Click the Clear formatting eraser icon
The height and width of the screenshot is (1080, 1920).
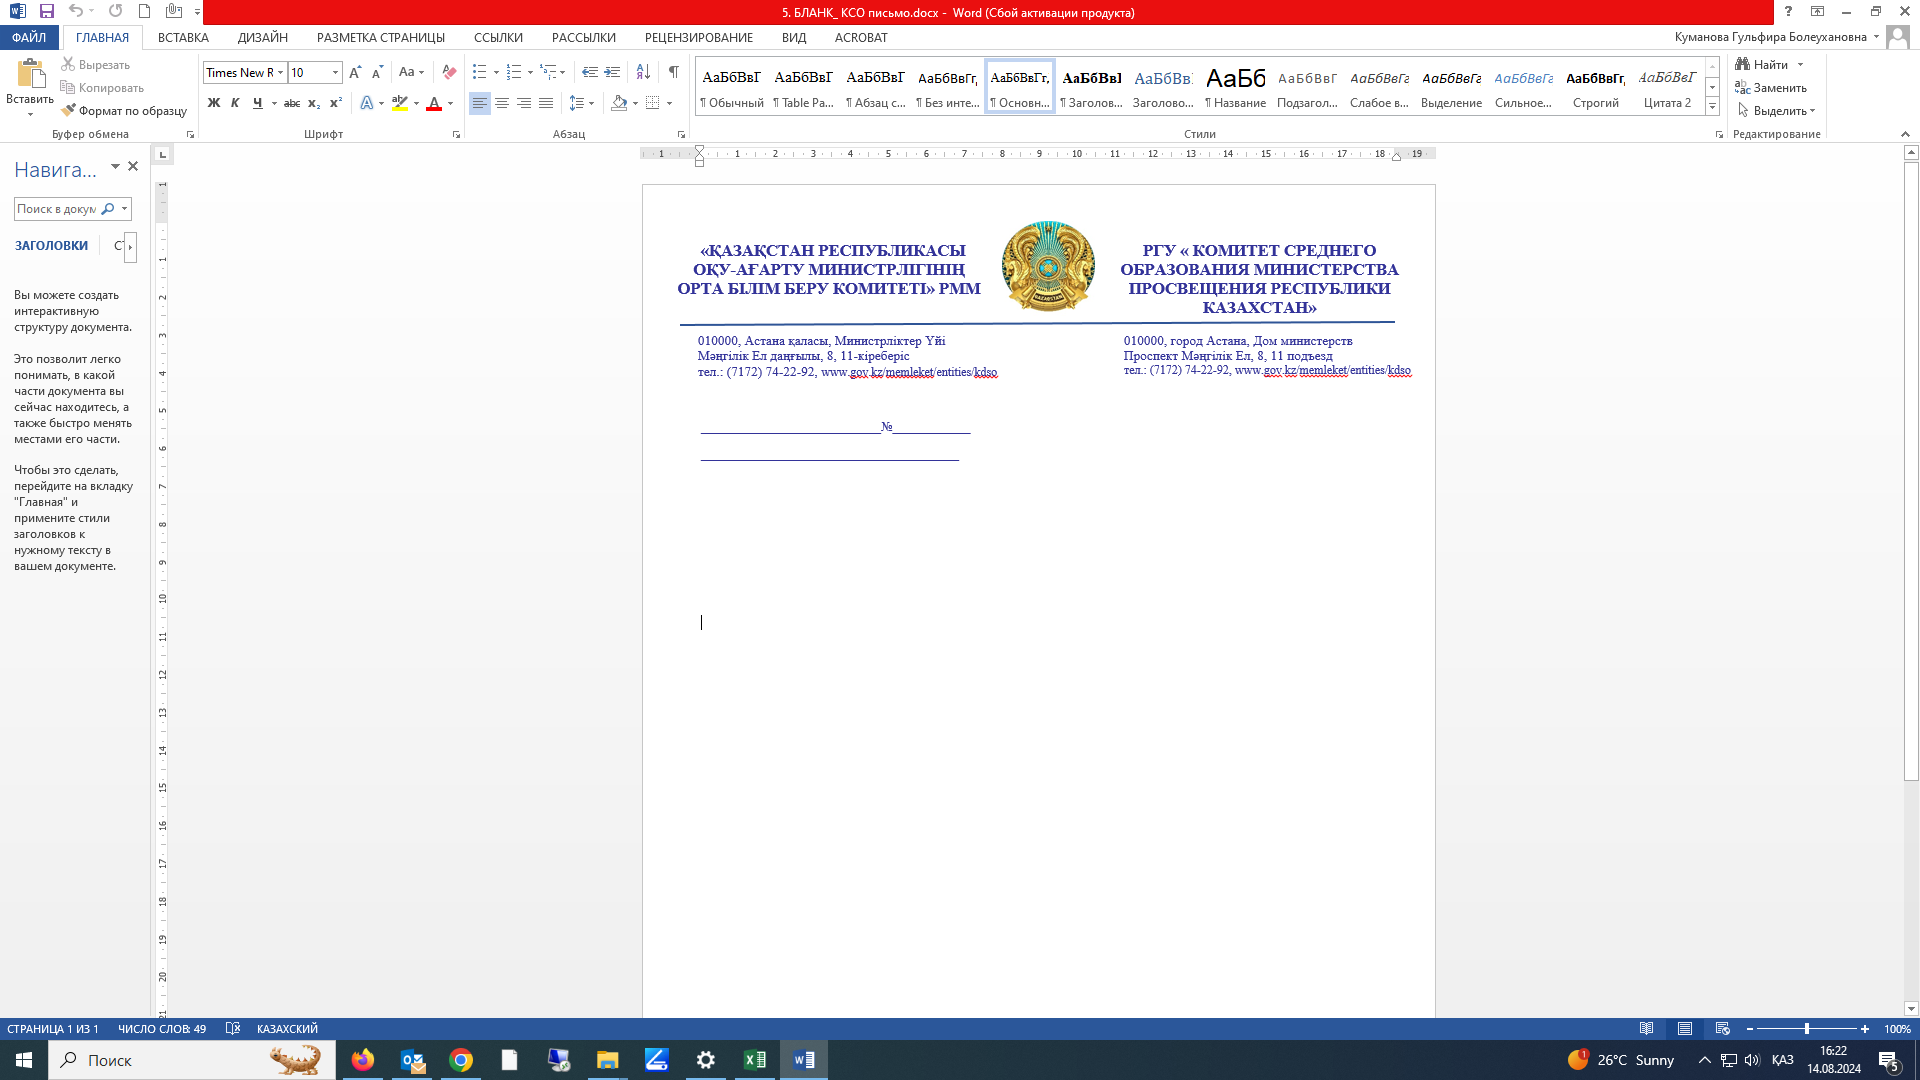point(449,72)
